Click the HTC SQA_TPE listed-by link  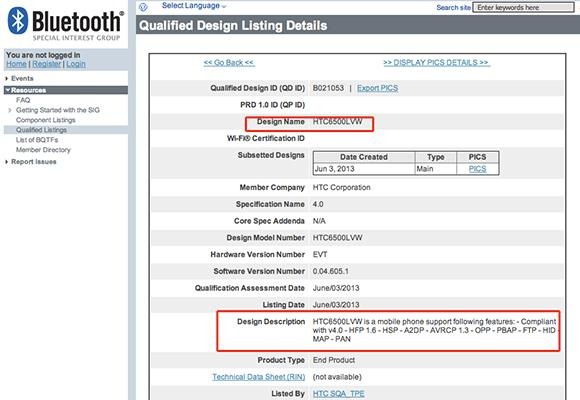pos(338,394)
